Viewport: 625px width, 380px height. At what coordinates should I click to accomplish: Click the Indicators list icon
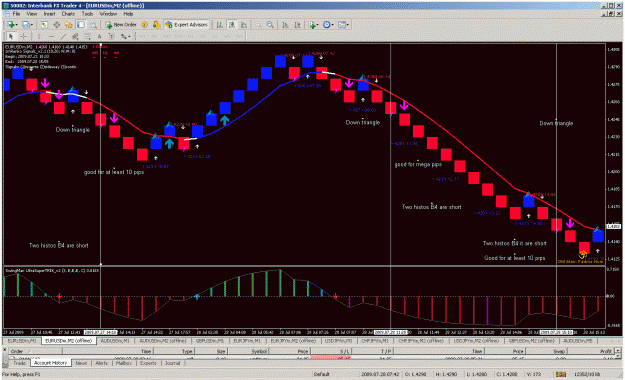312,25
